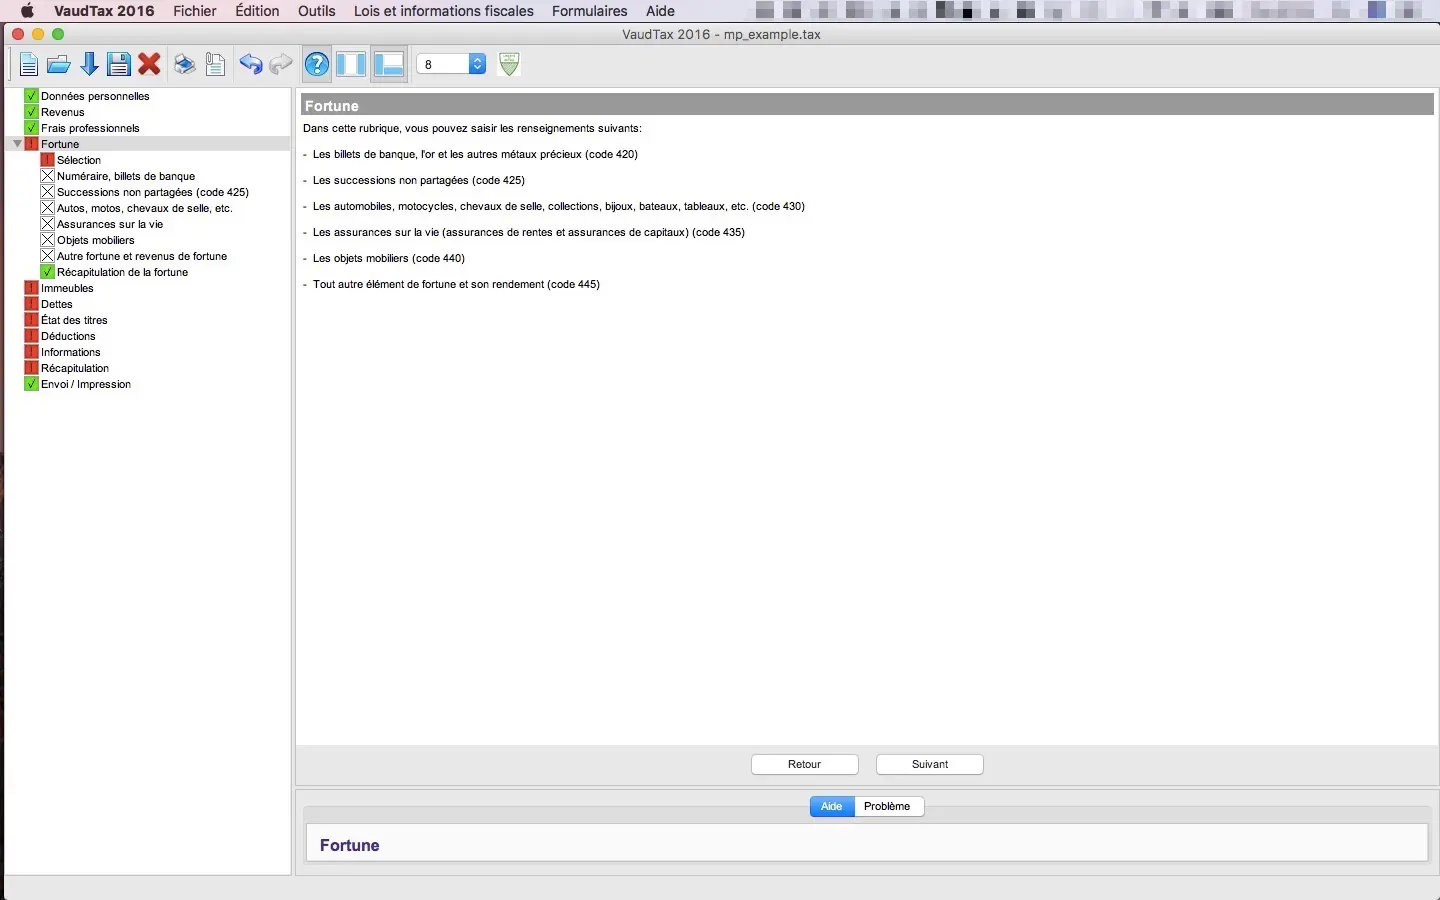Print the declaration with the printer icon
The height and width of the screenshot is (900, 1440).
tap(185, 65)
